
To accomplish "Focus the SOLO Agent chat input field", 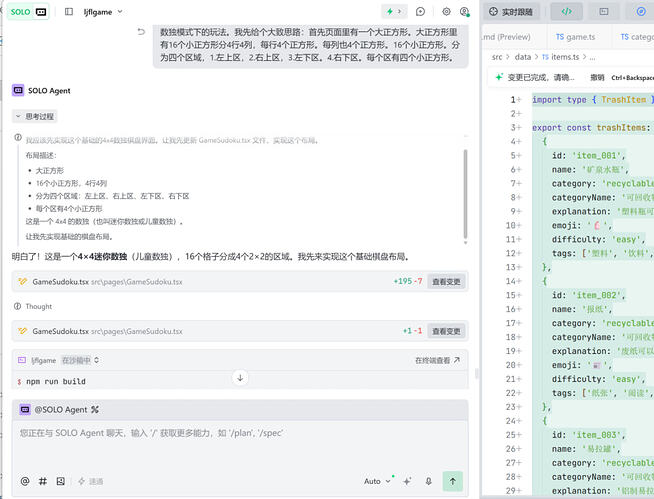I will pyautogui.click(x=240, y=446).
